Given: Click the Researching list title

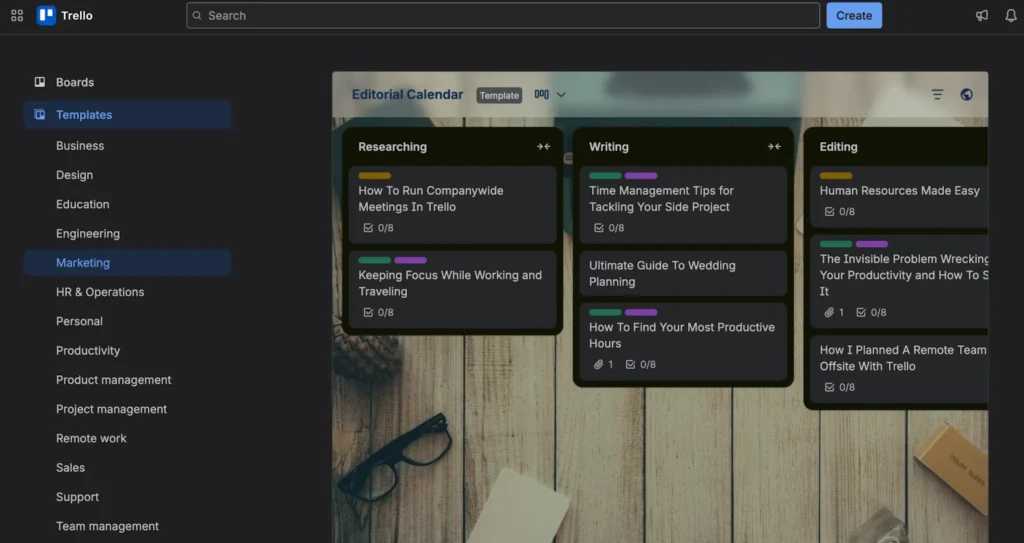Looking at the screenshot, I should pyautogui.click(x=392, y=147).
